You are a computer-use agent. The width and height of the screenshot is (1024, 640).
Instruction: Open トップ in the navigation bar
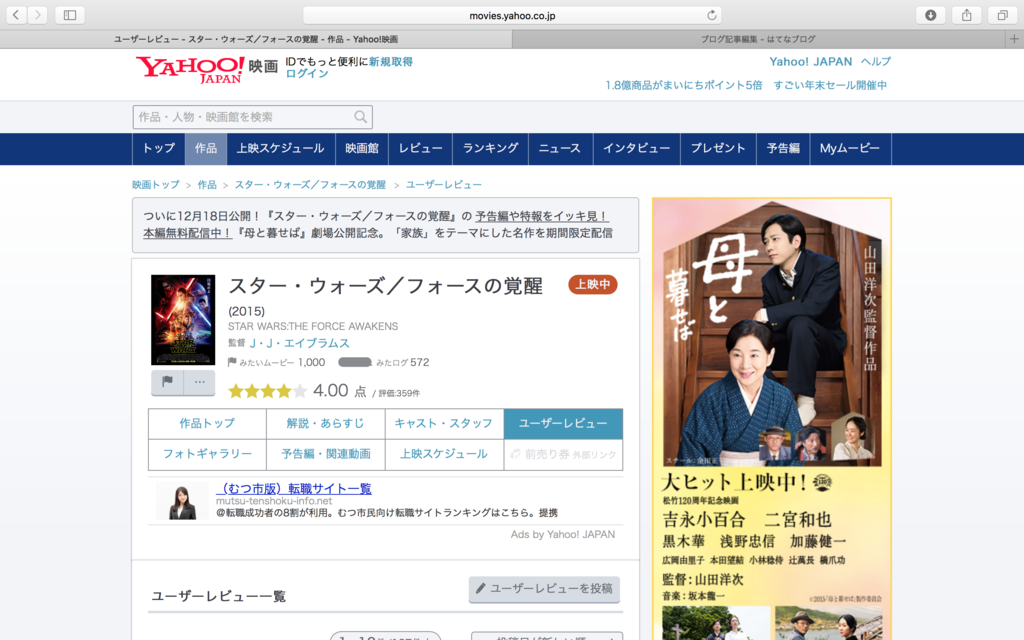[159, 148]
